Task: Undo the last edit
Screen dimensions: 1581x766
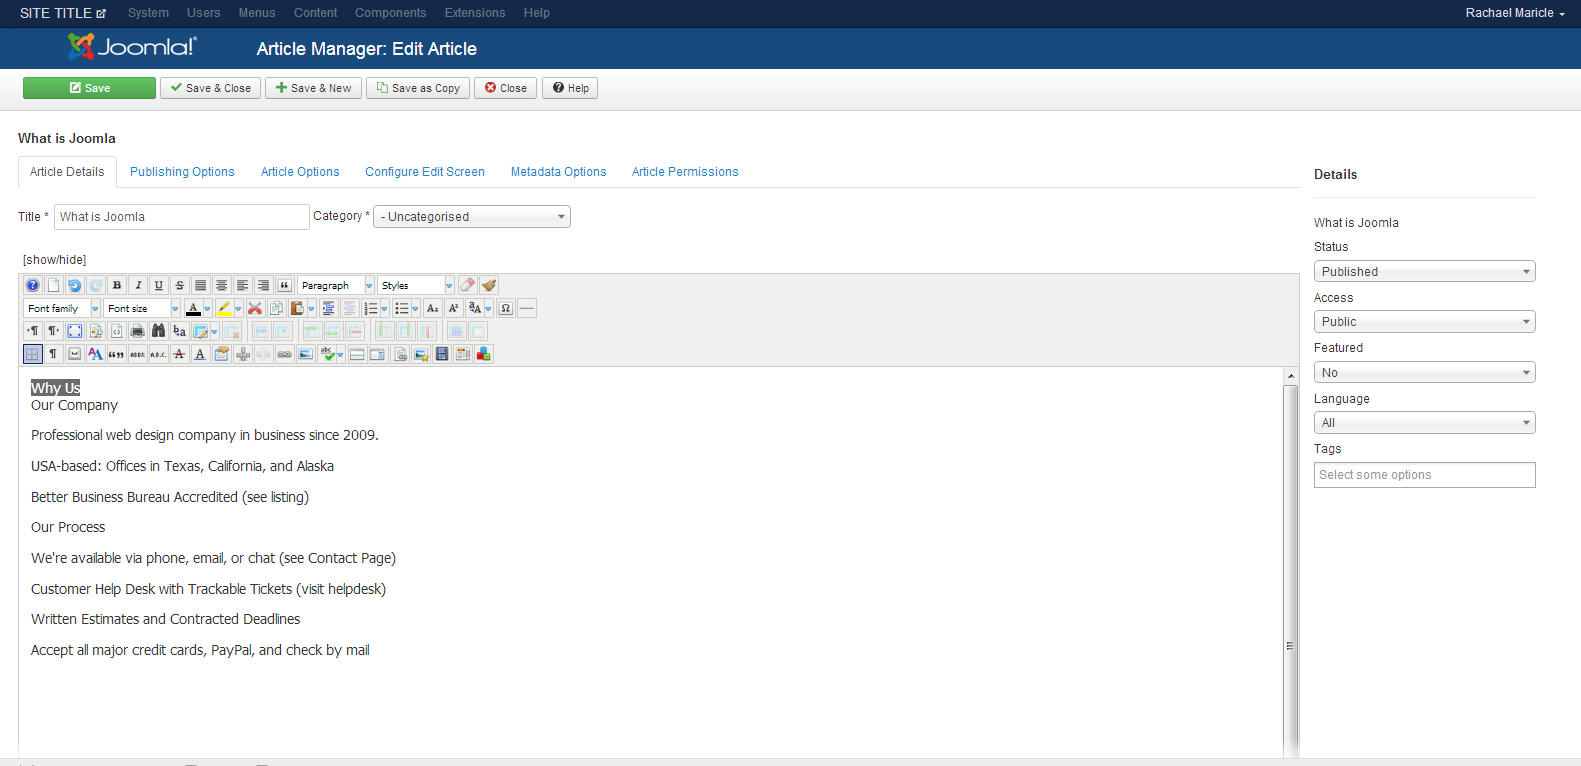Action: point(74,285)
